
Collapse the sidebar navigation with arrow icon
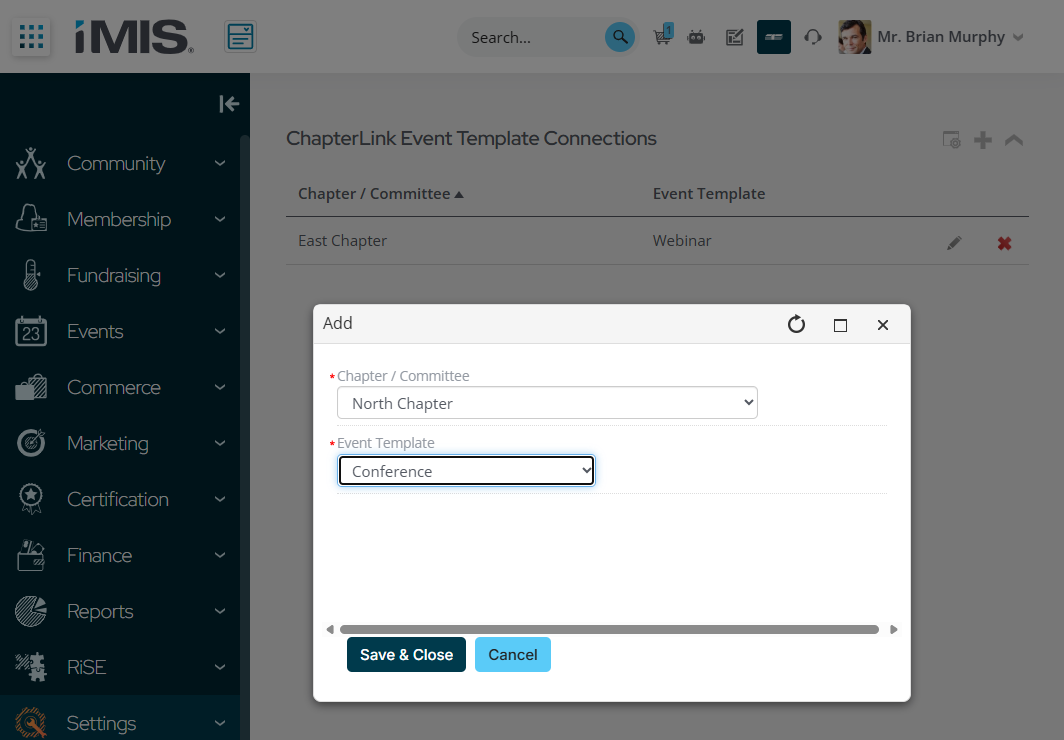point(229,104)
